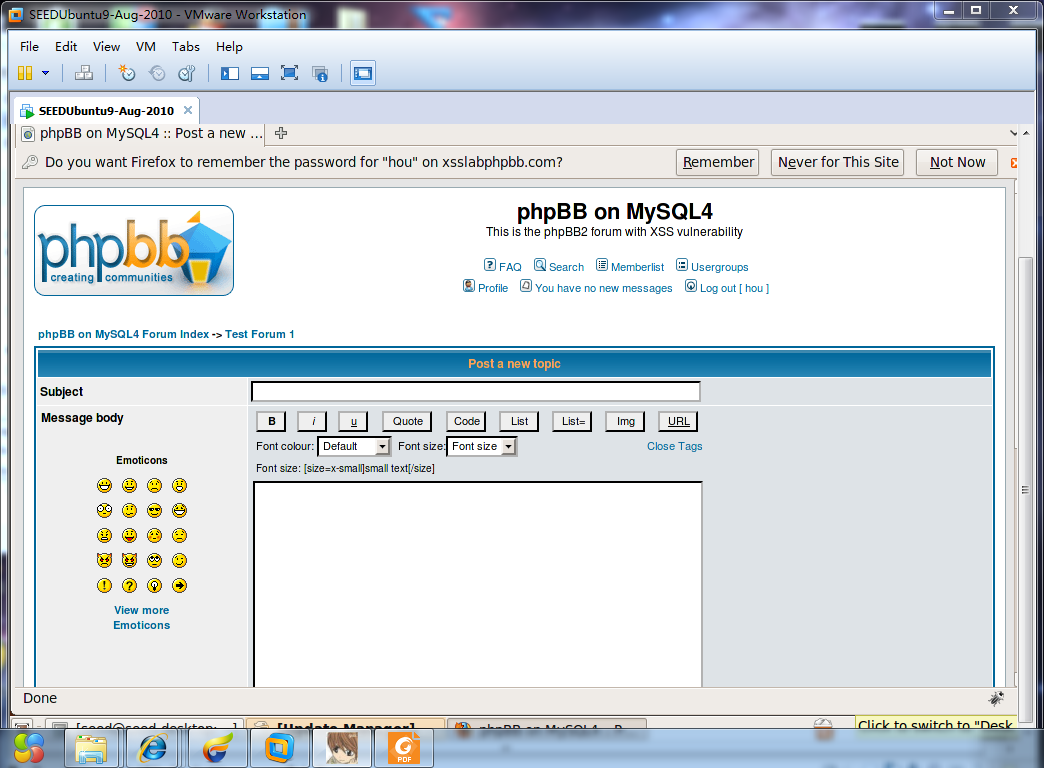Insert the cool sunglasses emoticon
Viewport: 1044px width, 768px height.
pyautogui.click(x=154, y=511)
